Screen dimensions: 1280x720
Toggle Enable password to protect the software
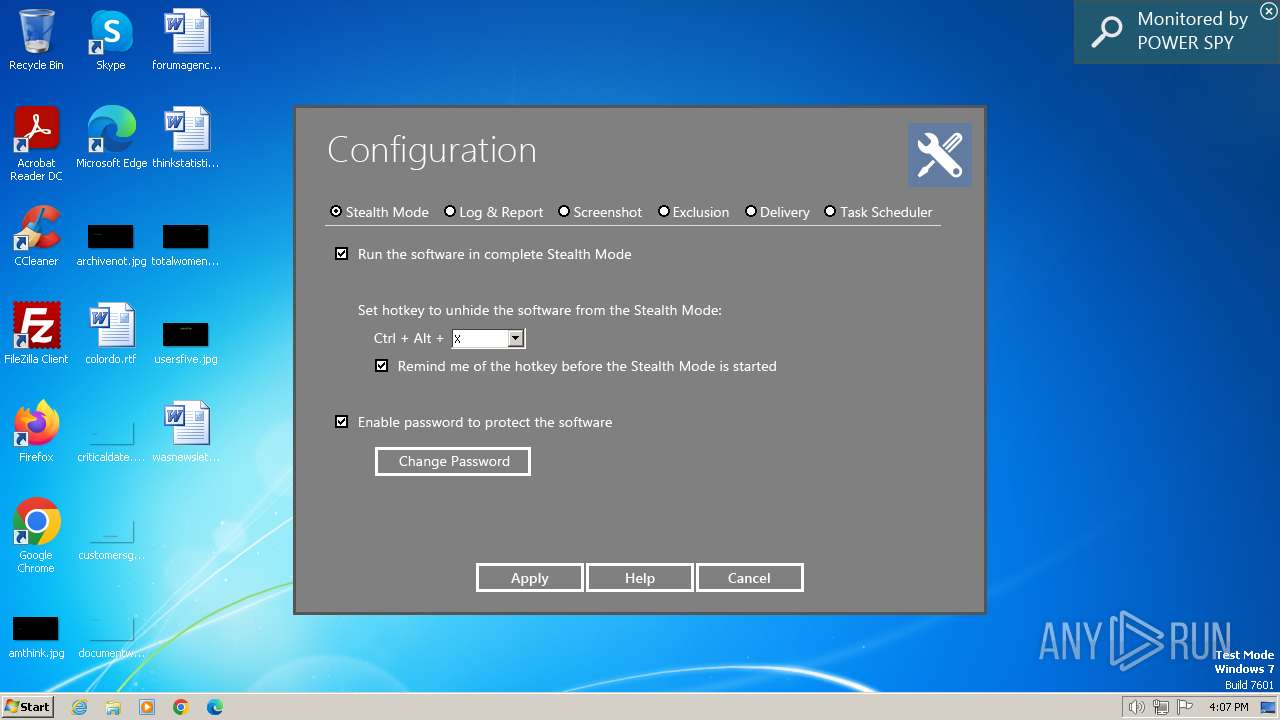click(342, 422)
